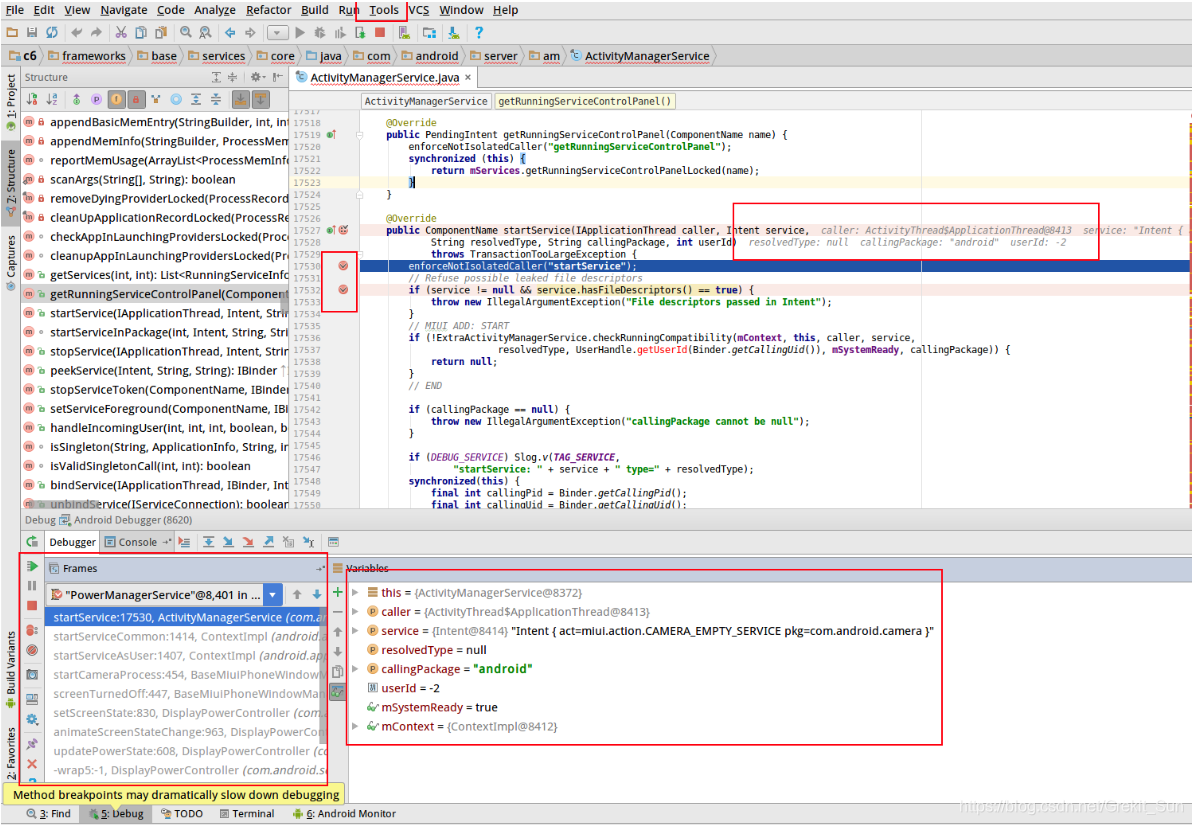Toggle the breakpoint at line 17530
The image size is (1193, 825).
(x=343, y=266)
